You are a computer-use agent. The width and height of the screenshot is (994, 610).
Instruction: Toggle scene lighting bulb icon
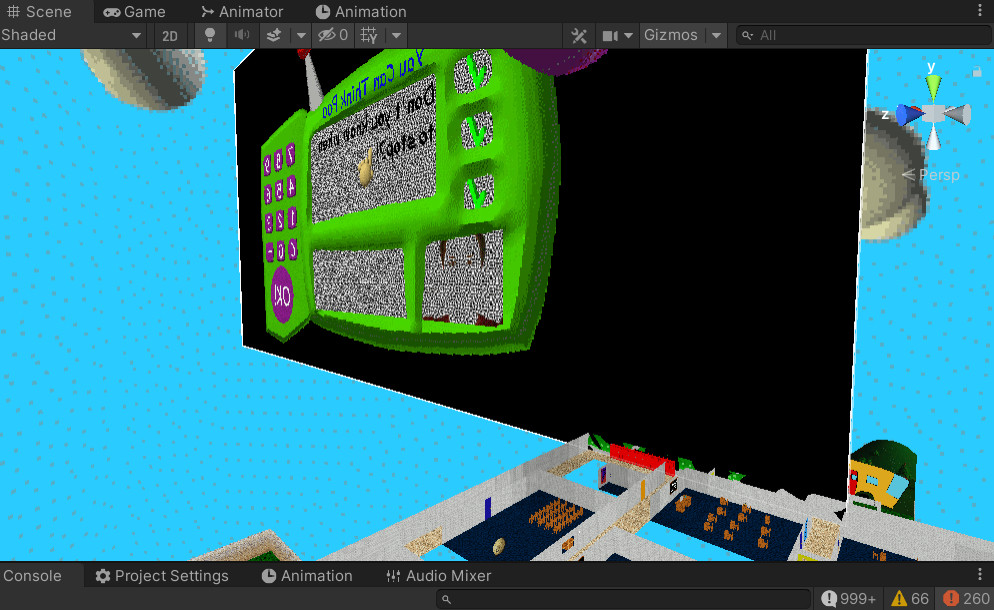[210, 35]
